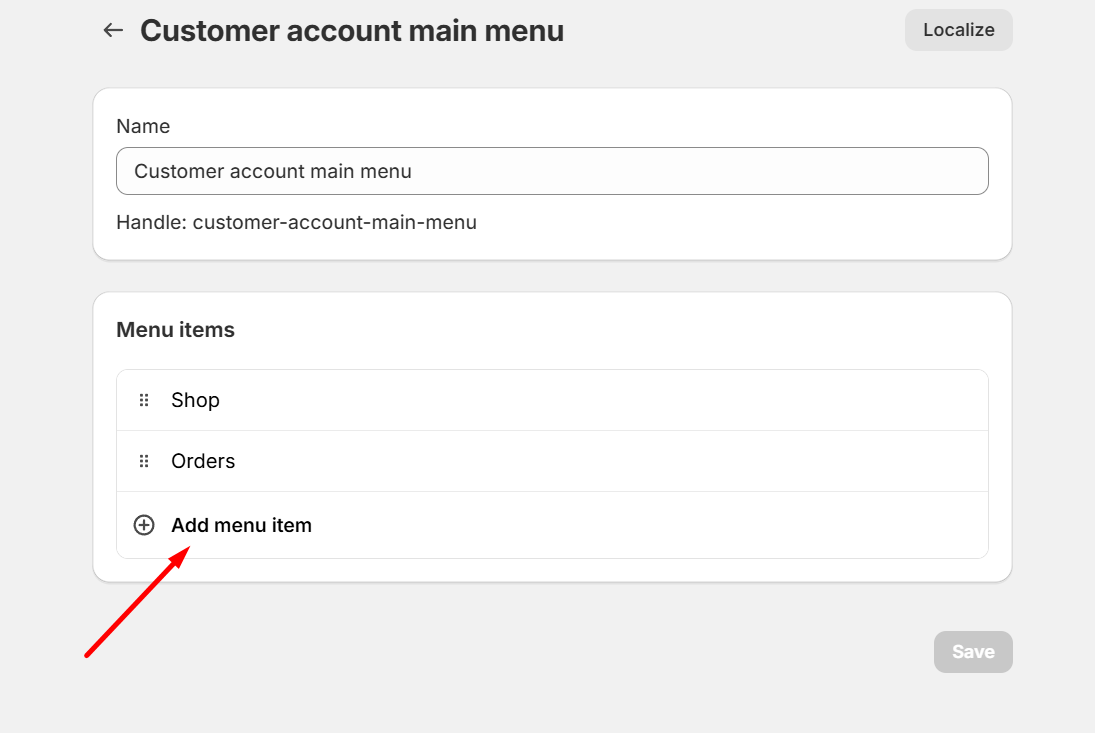
Task: Open the Orders menu item
Action: tap(203, 461)
